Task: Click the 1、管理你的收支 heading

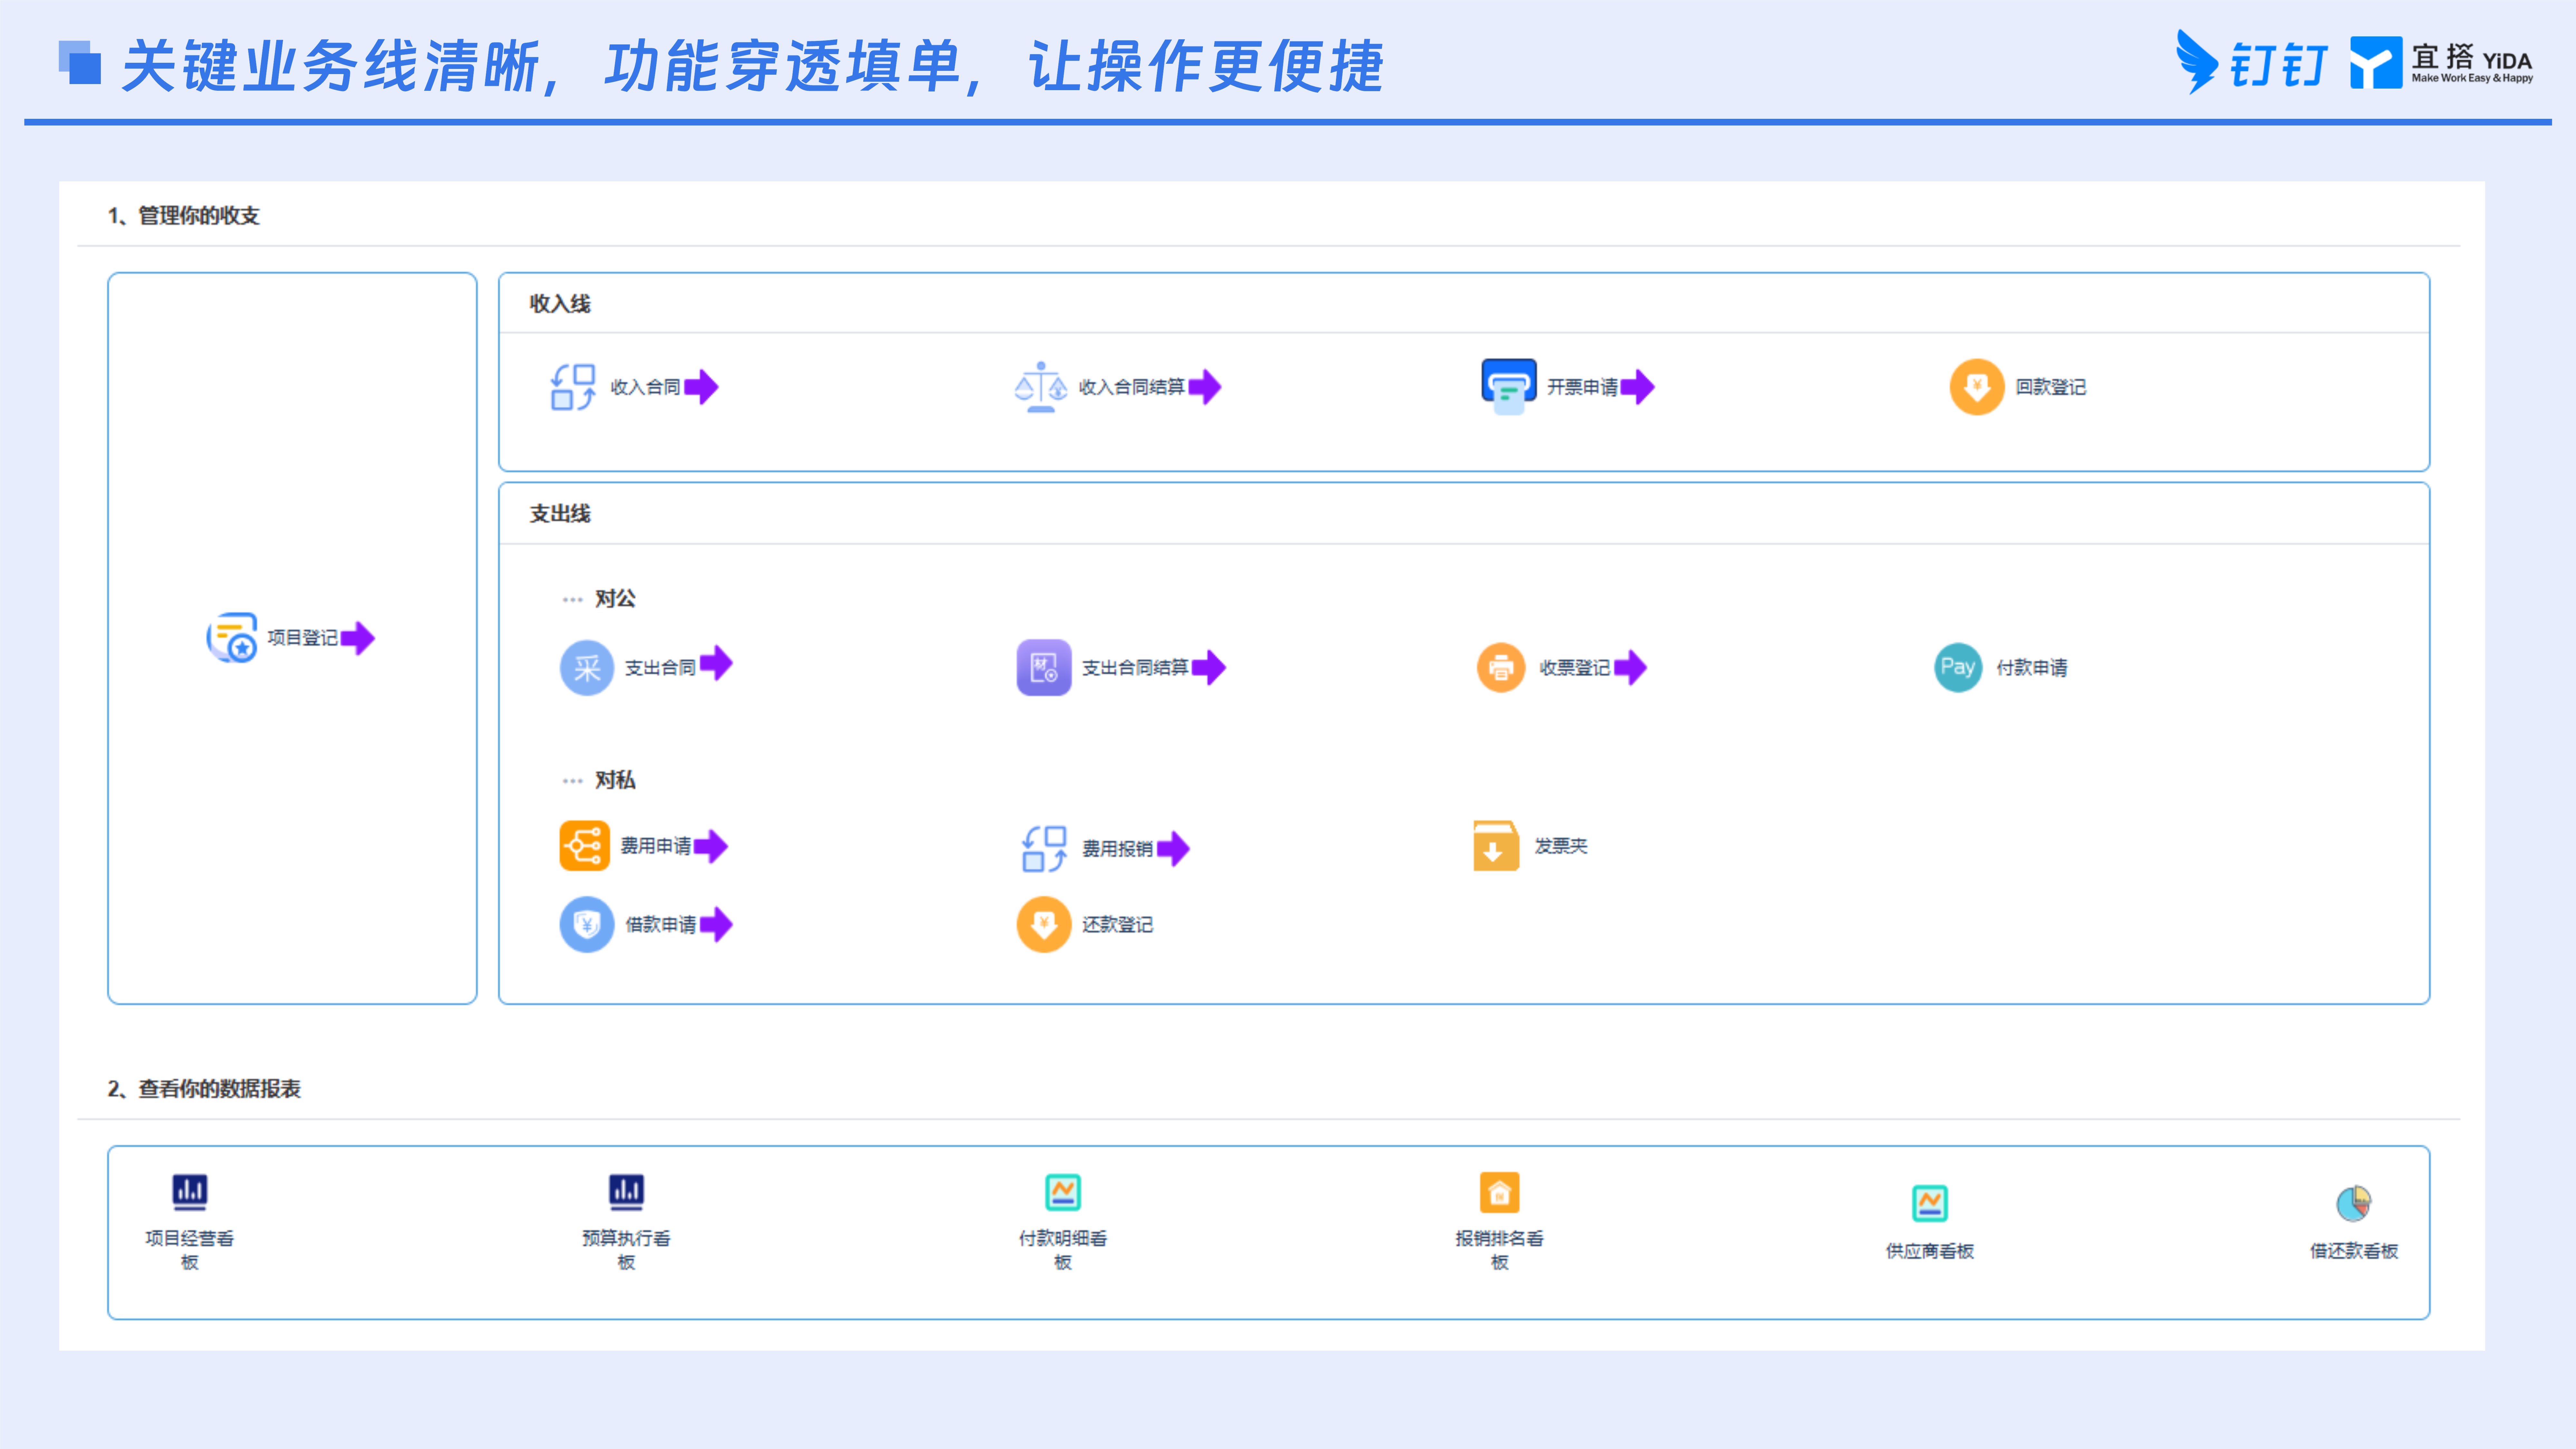Action: (x=184, y=216)
